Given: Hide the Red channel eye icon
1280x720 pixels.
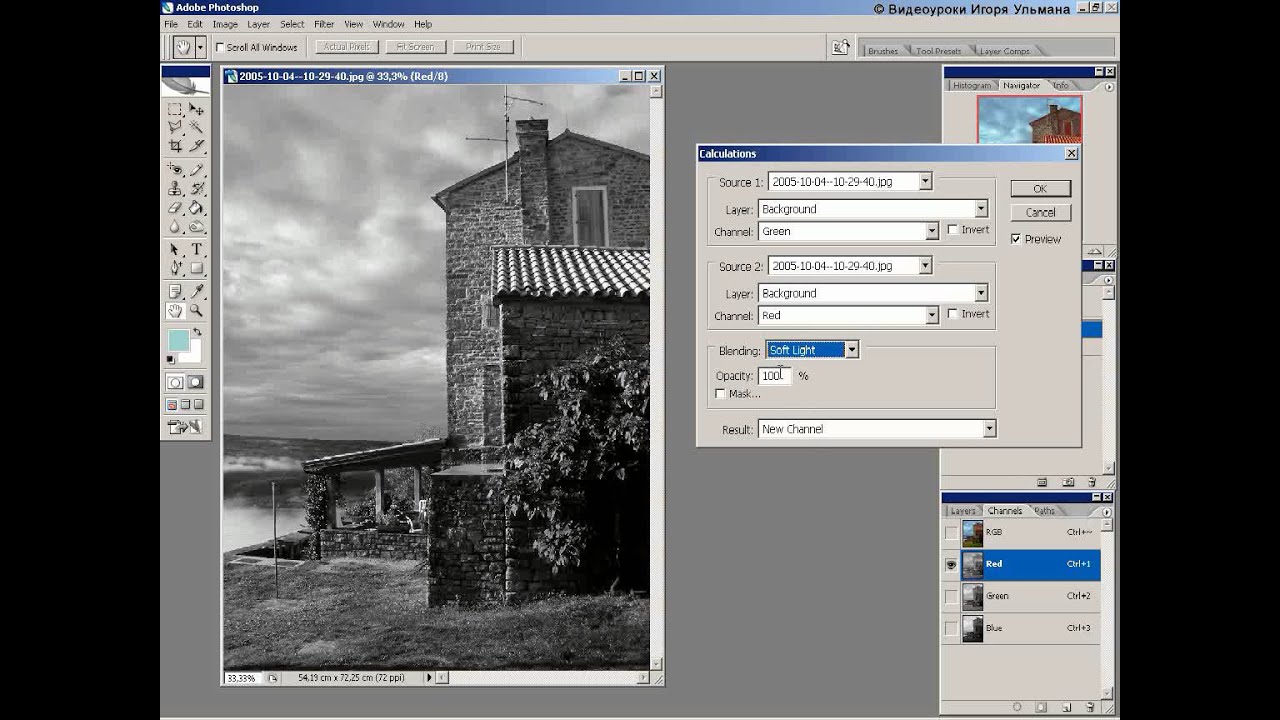Looking at the screenshot, I should (951, 564).
